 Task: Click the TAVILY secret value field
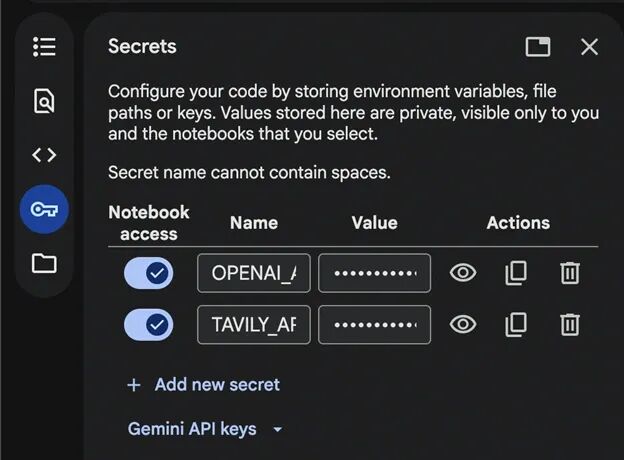pos(374,325)
